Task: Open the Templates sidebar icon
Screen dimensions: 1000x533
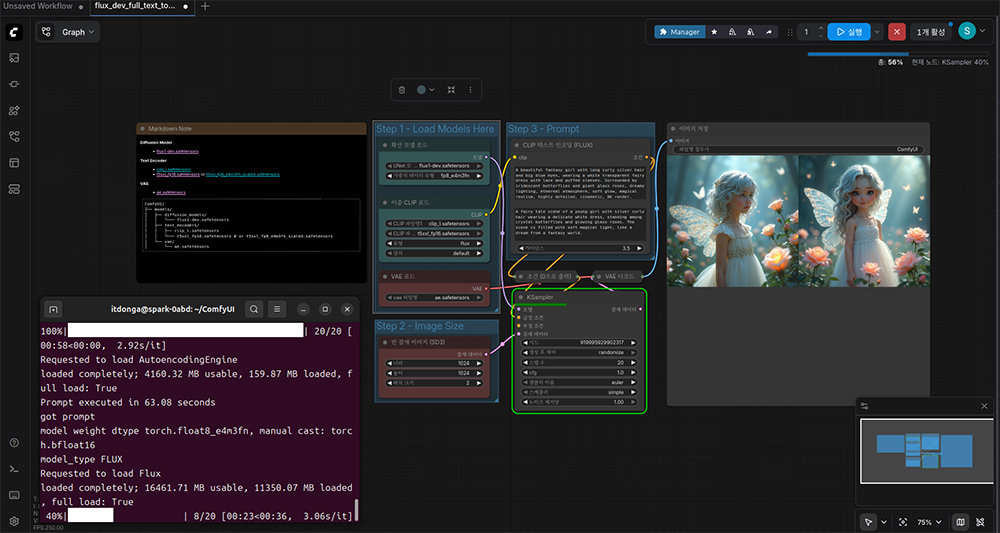Action: (x=14, y=163)
